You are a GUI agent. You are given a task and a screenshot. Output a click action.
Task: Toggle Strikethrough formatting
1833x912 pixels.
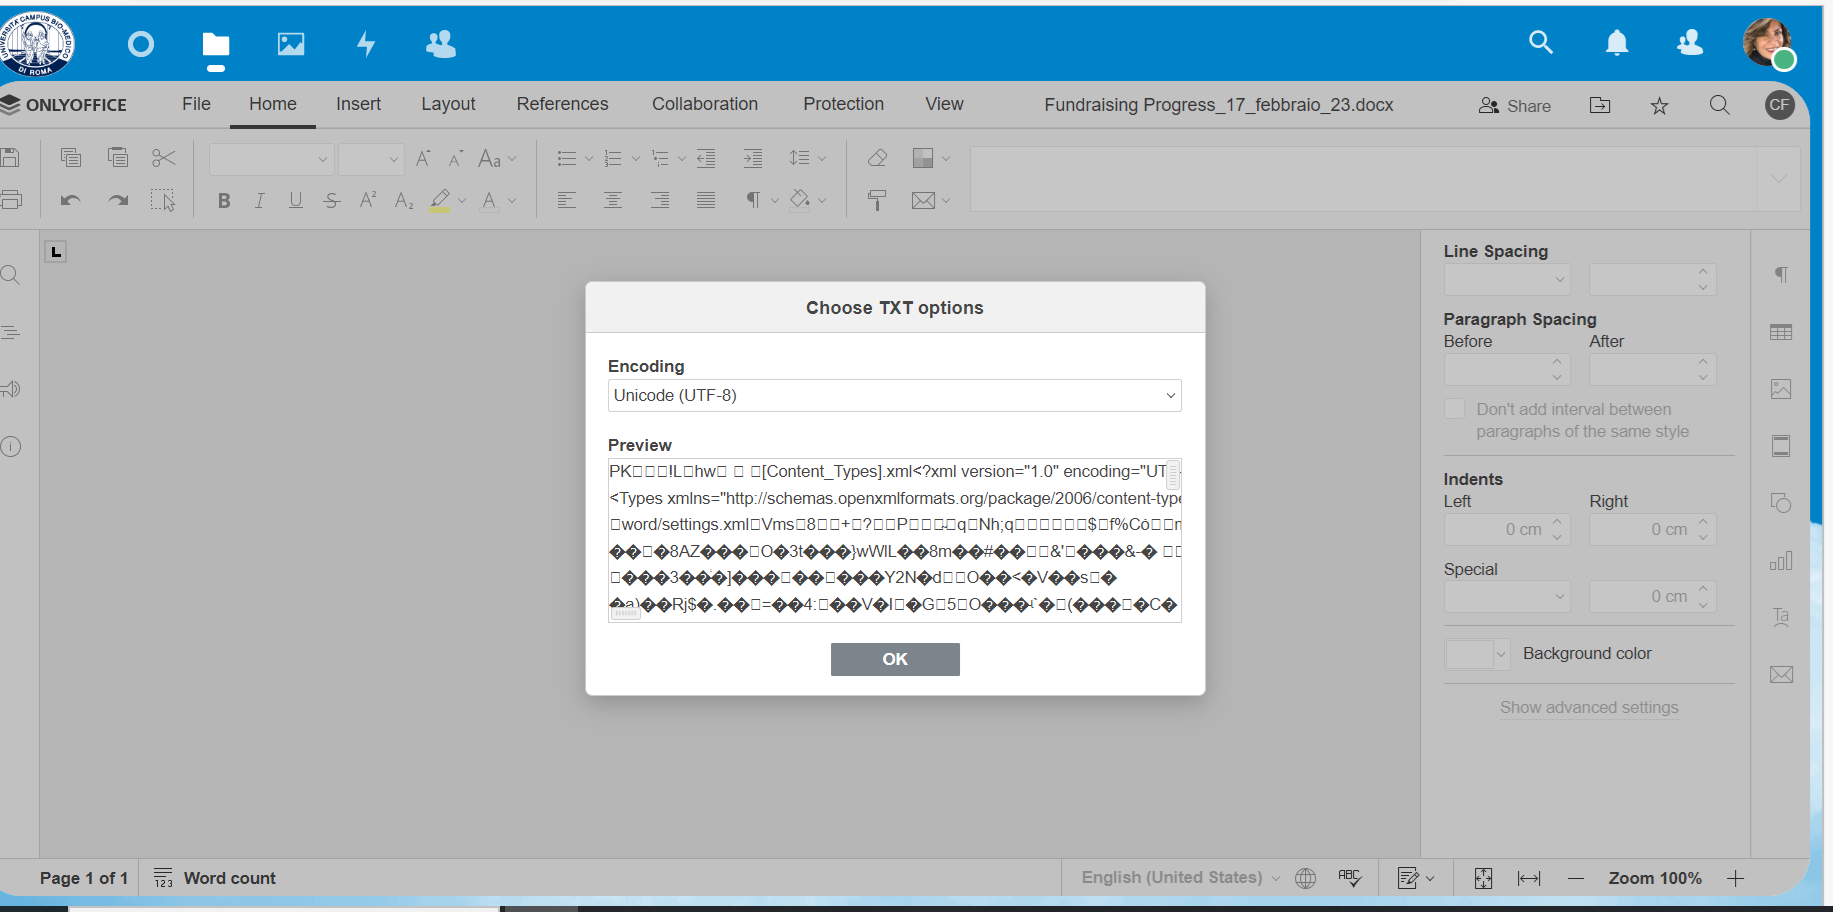point(332,201)
